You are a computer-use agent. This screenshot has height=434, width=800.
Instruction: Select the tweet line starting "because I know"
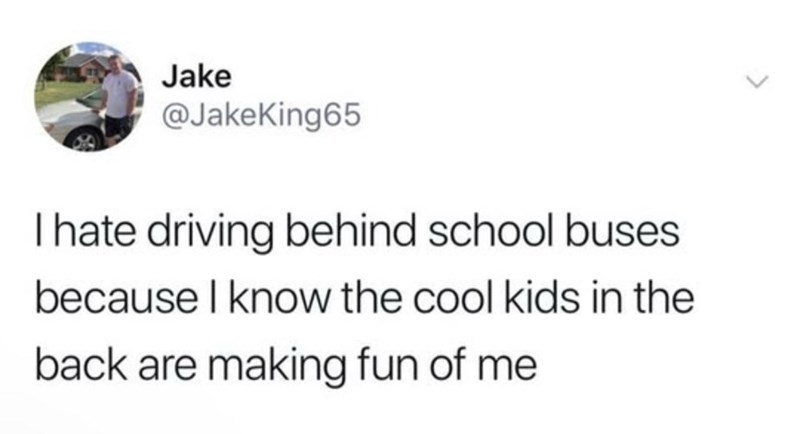[364, 299]
